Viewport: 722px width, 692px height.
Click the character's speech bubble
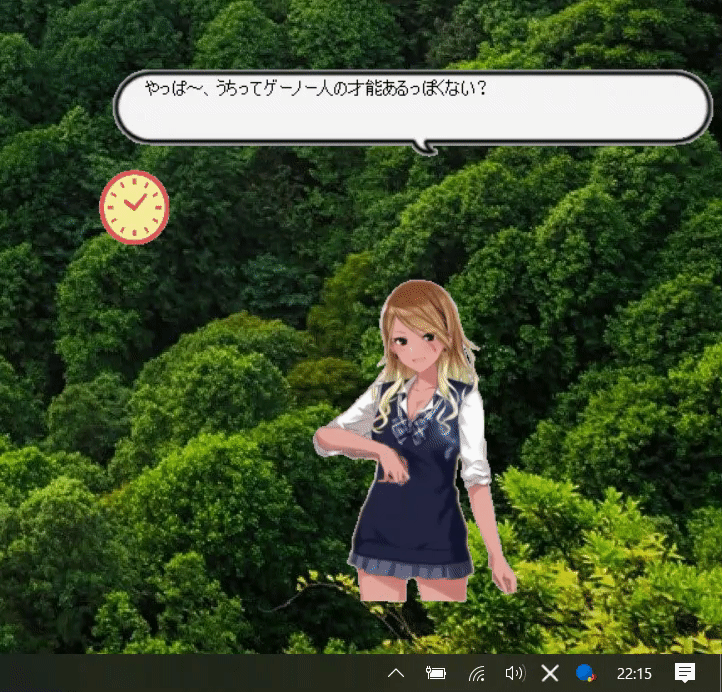[x=600, y=115]
